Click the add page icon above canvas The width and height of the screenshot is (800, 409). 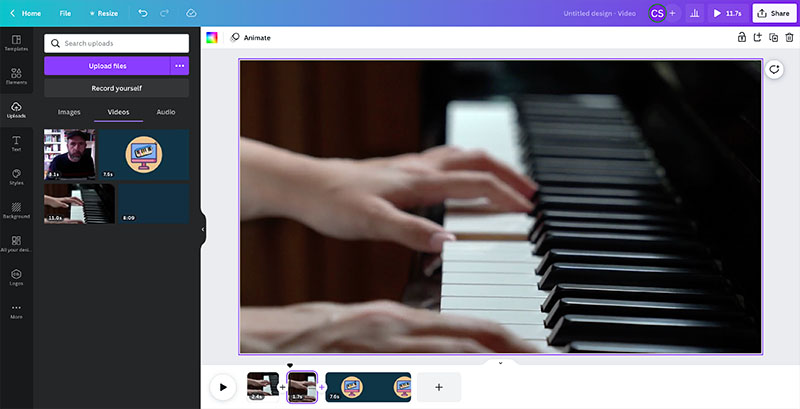[x=758, y=37]
